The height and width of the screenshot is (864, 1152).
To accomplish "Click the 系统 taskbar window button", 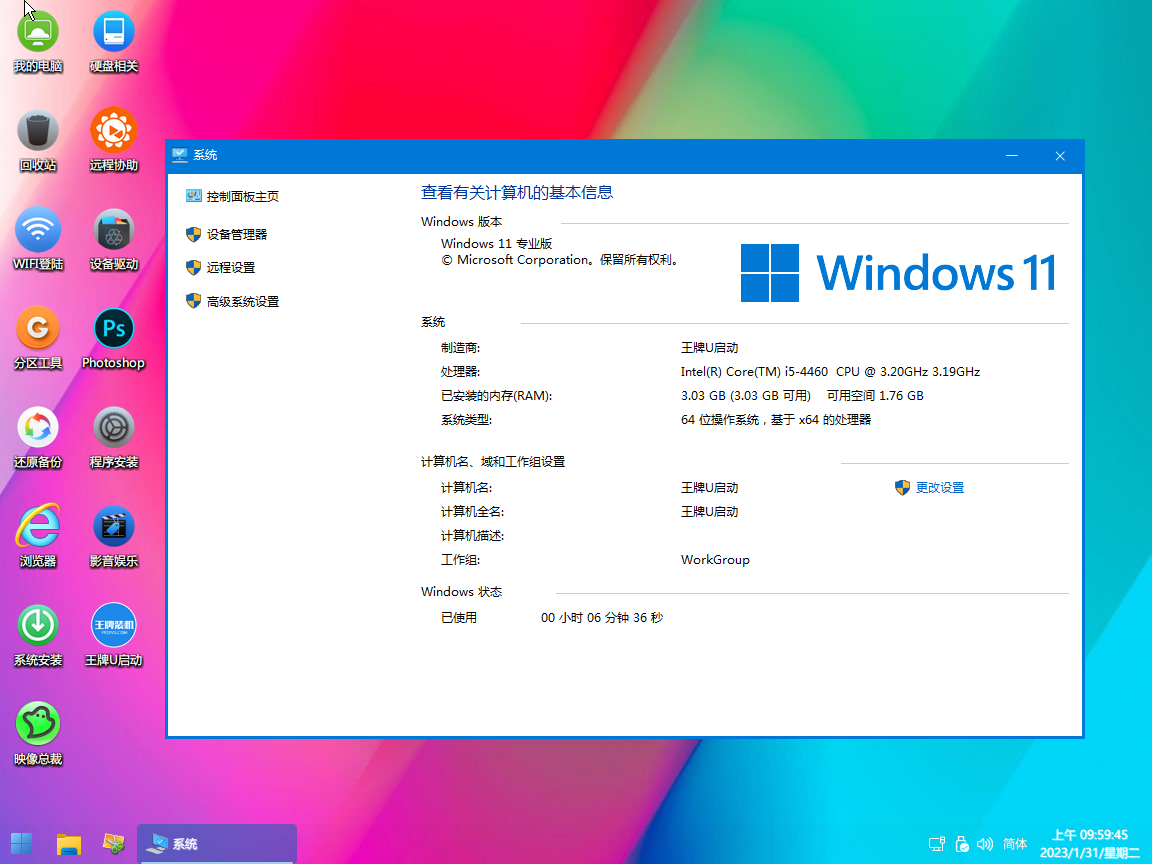I will click(x=217, y=843).
